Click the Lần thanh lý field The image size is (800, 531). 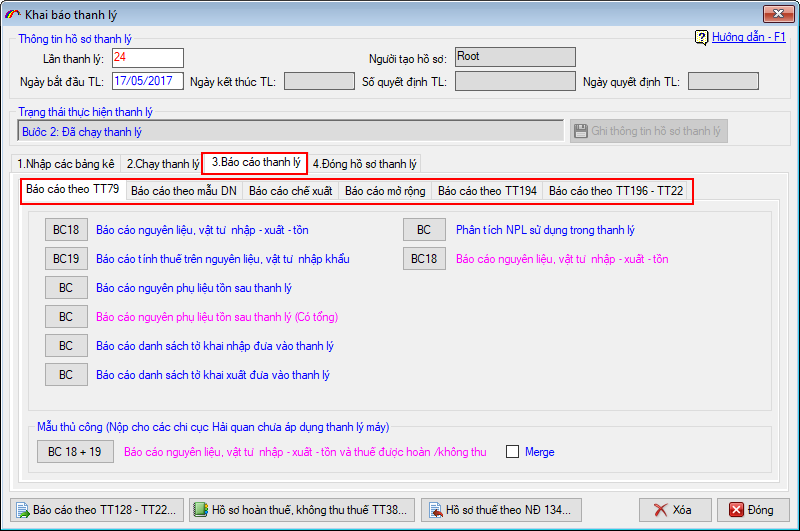[148, 58]
